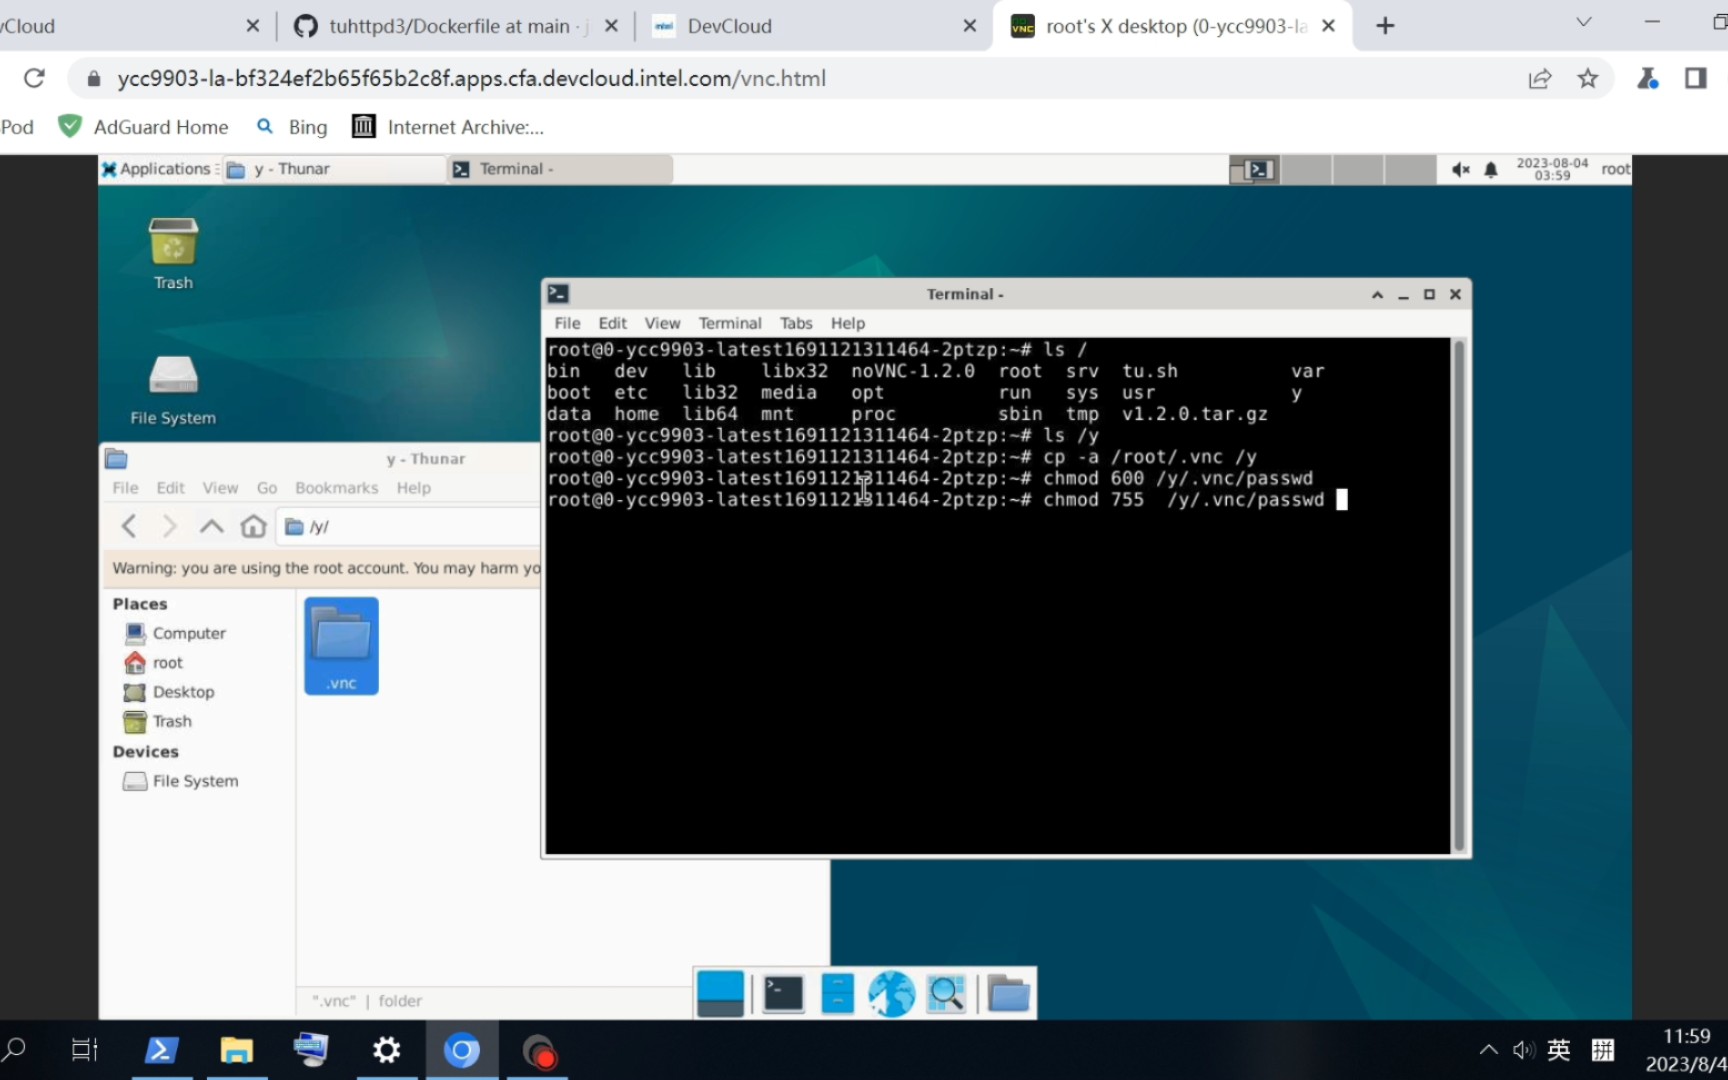
Task: Launch Terminal Emulator from bottom dock
Action: (x=783, y=993)
